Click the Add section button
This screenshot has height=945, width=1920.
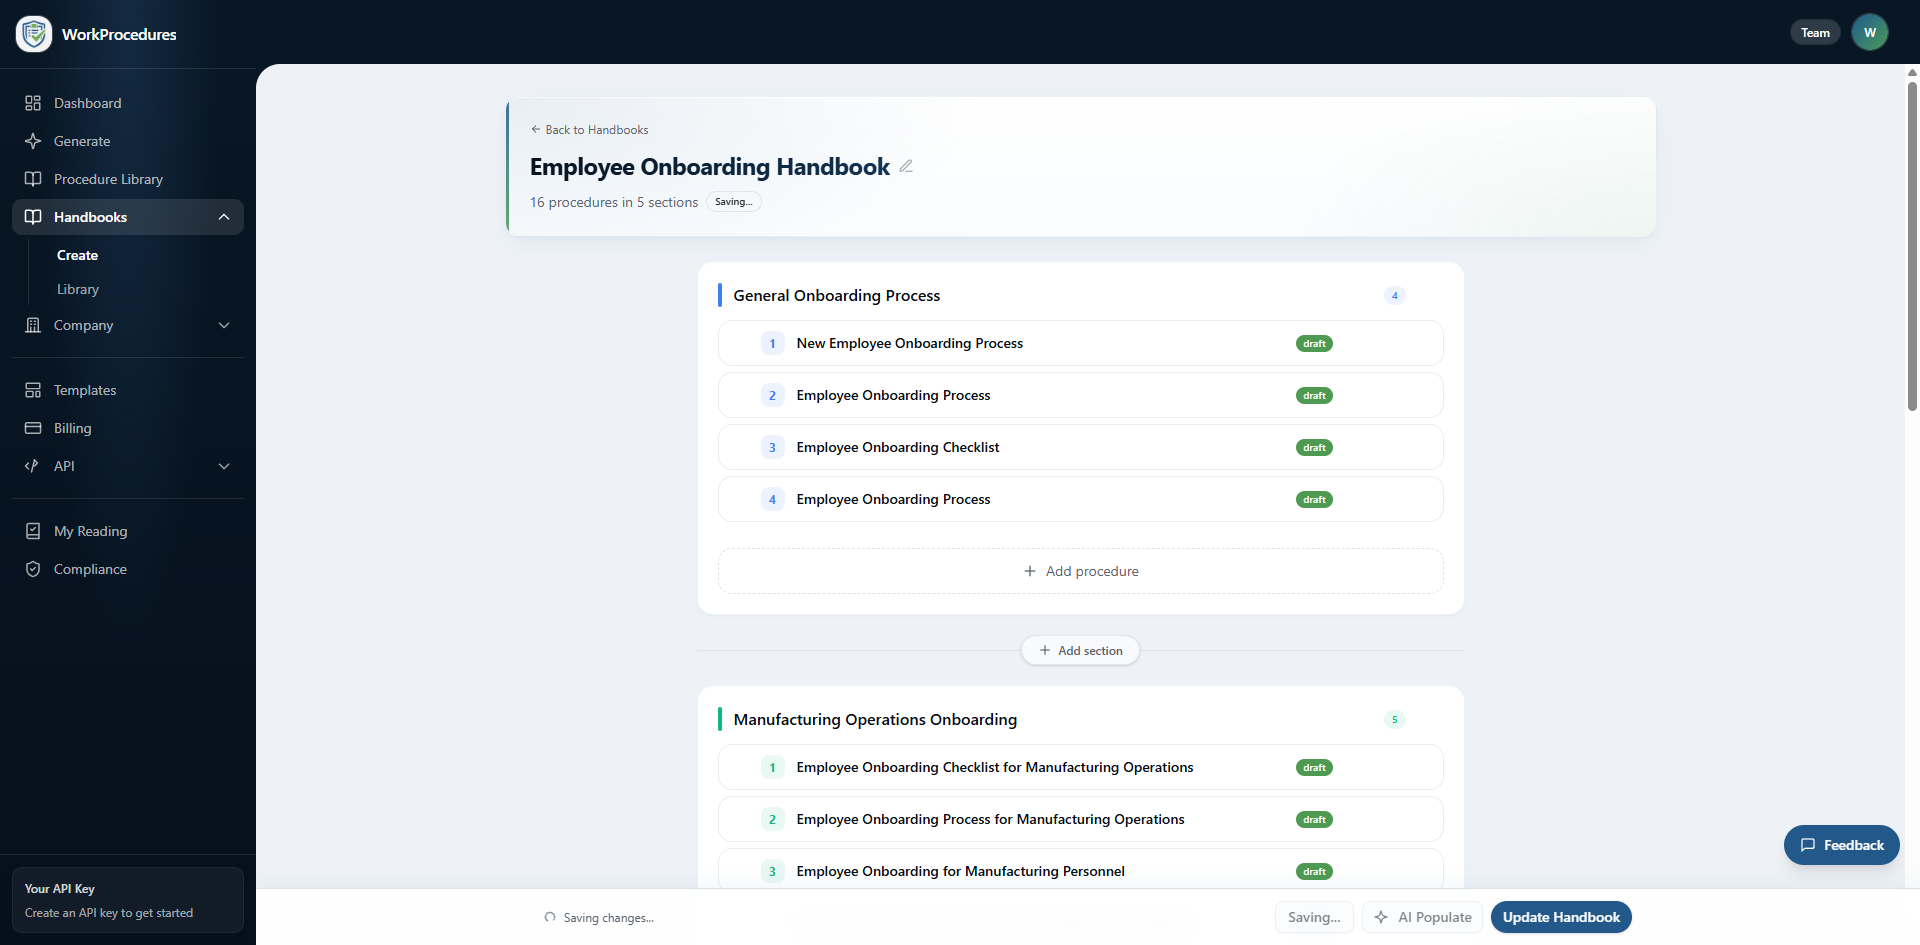point(1081,650)
